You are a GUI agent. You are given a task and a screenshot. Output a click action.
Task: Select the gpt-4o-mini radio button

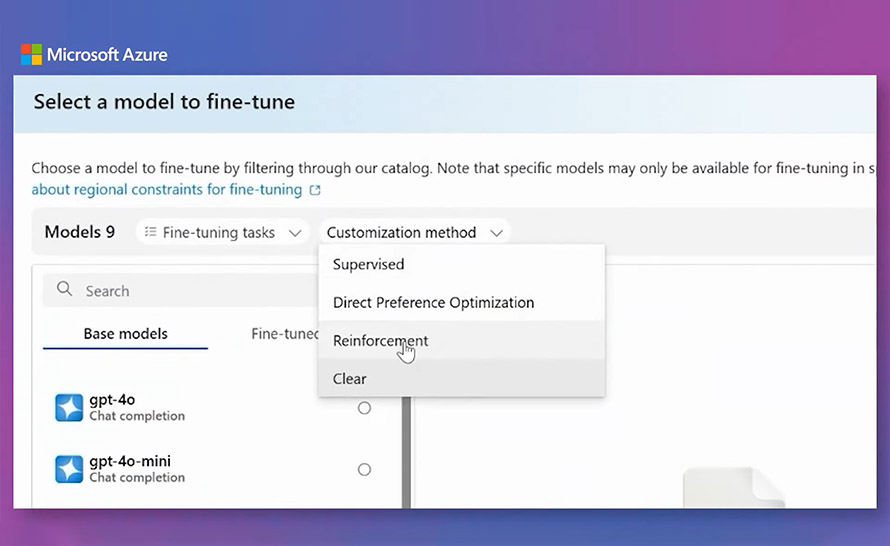[x=364, y=469]
